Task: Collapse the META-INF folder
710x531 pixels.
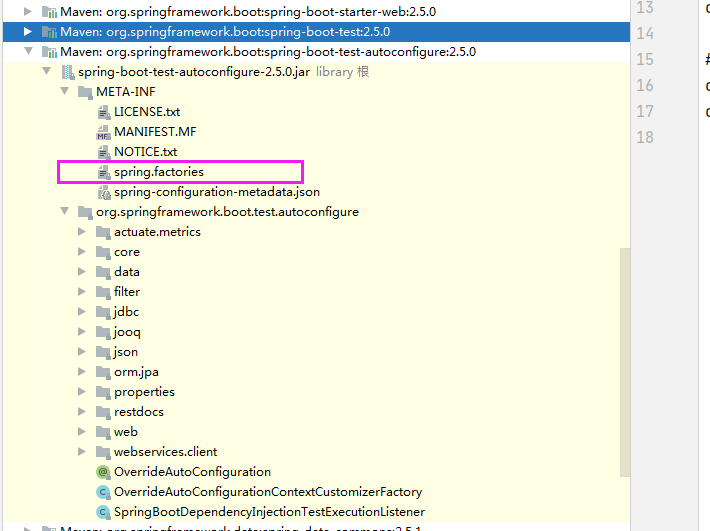Action: [x=64, y=91]
